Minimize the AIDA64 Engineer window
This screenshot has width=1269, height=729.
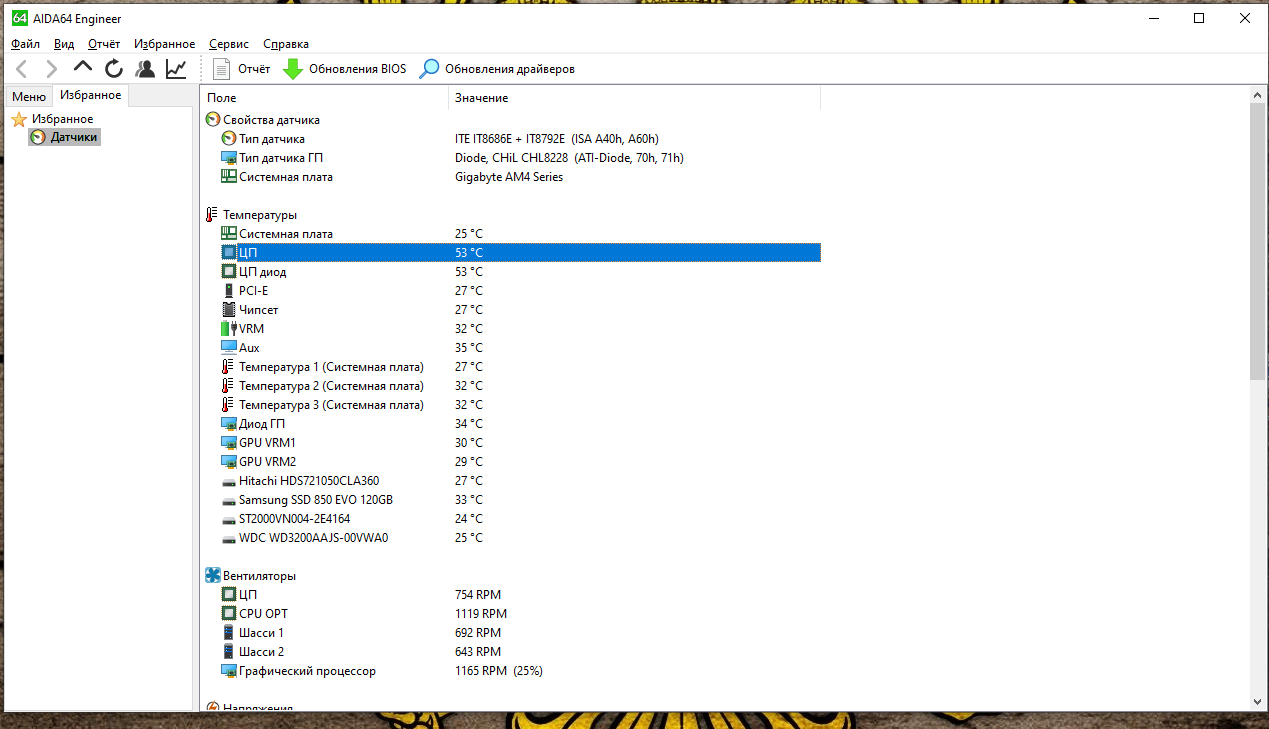tap(1153, 18)
